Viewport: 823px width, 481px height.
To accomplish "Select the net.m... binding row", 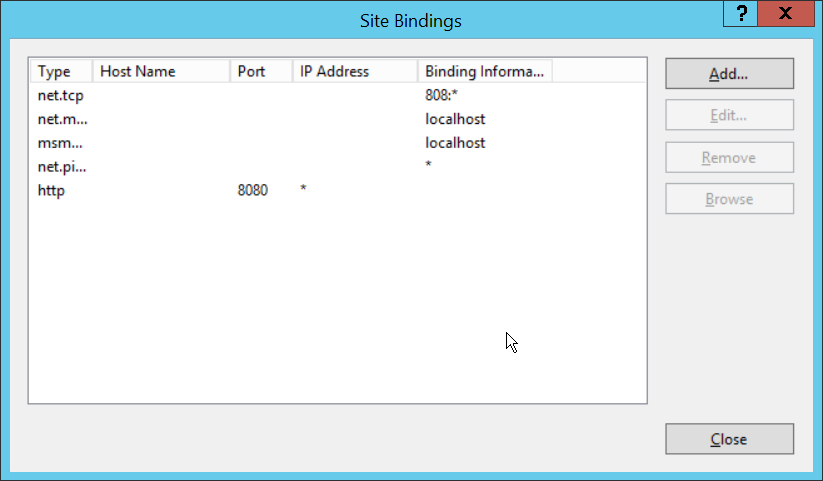I will tap(62, 119).
